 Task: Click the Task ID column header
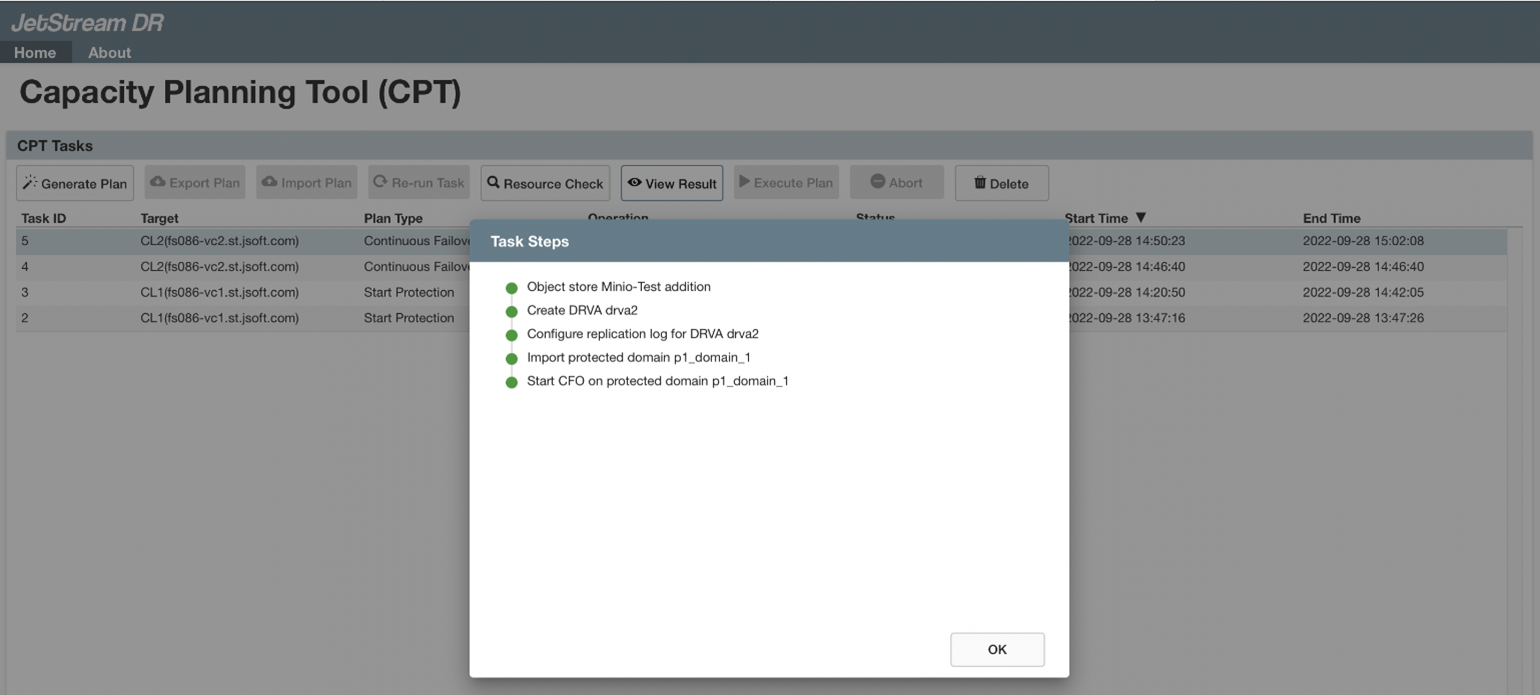(x=44, y=218)
